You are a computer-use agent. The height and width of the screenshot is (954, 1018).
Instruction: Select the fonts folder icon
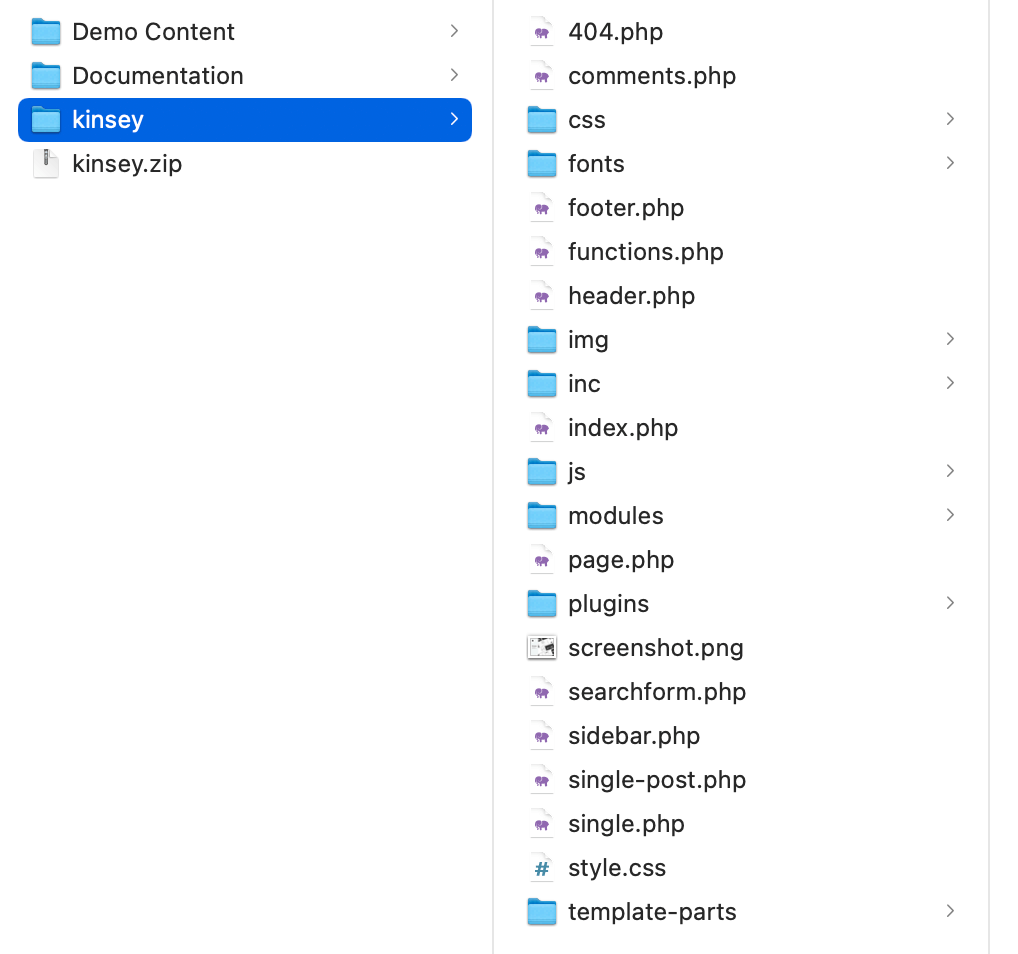[x=541, y=164]
